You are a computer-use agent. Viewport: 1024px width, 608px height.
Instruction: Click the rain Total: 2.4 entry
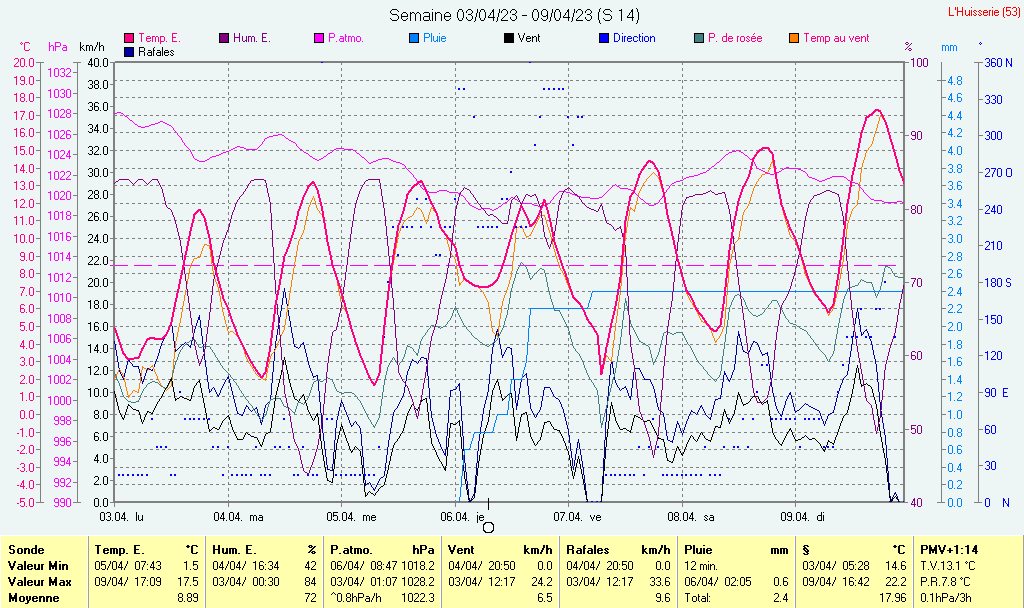[737, 598]
